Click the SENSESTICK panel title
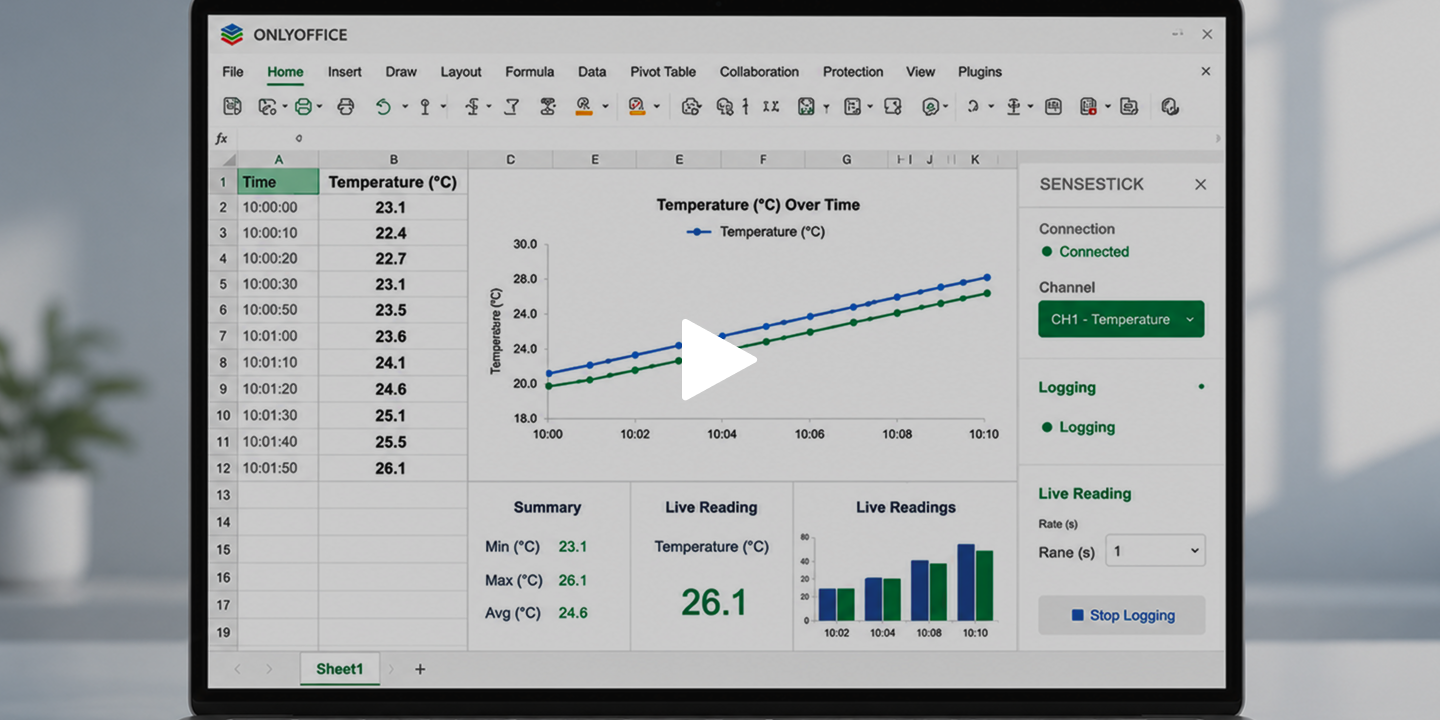 [1092, 184]
